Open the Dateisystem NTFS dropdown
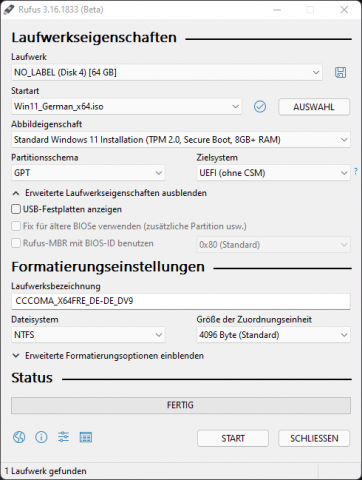Screen dimensions: 362x480 [x=88, y=335]
